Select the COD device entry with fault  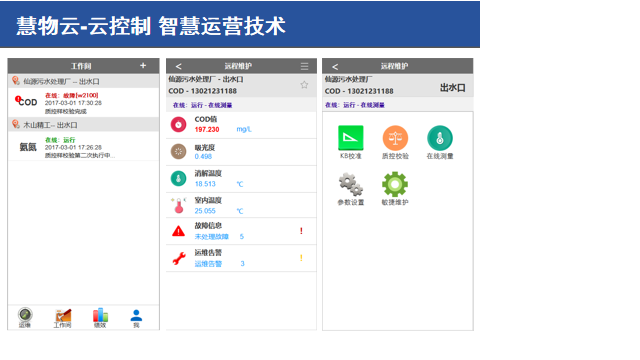point(83,102)
